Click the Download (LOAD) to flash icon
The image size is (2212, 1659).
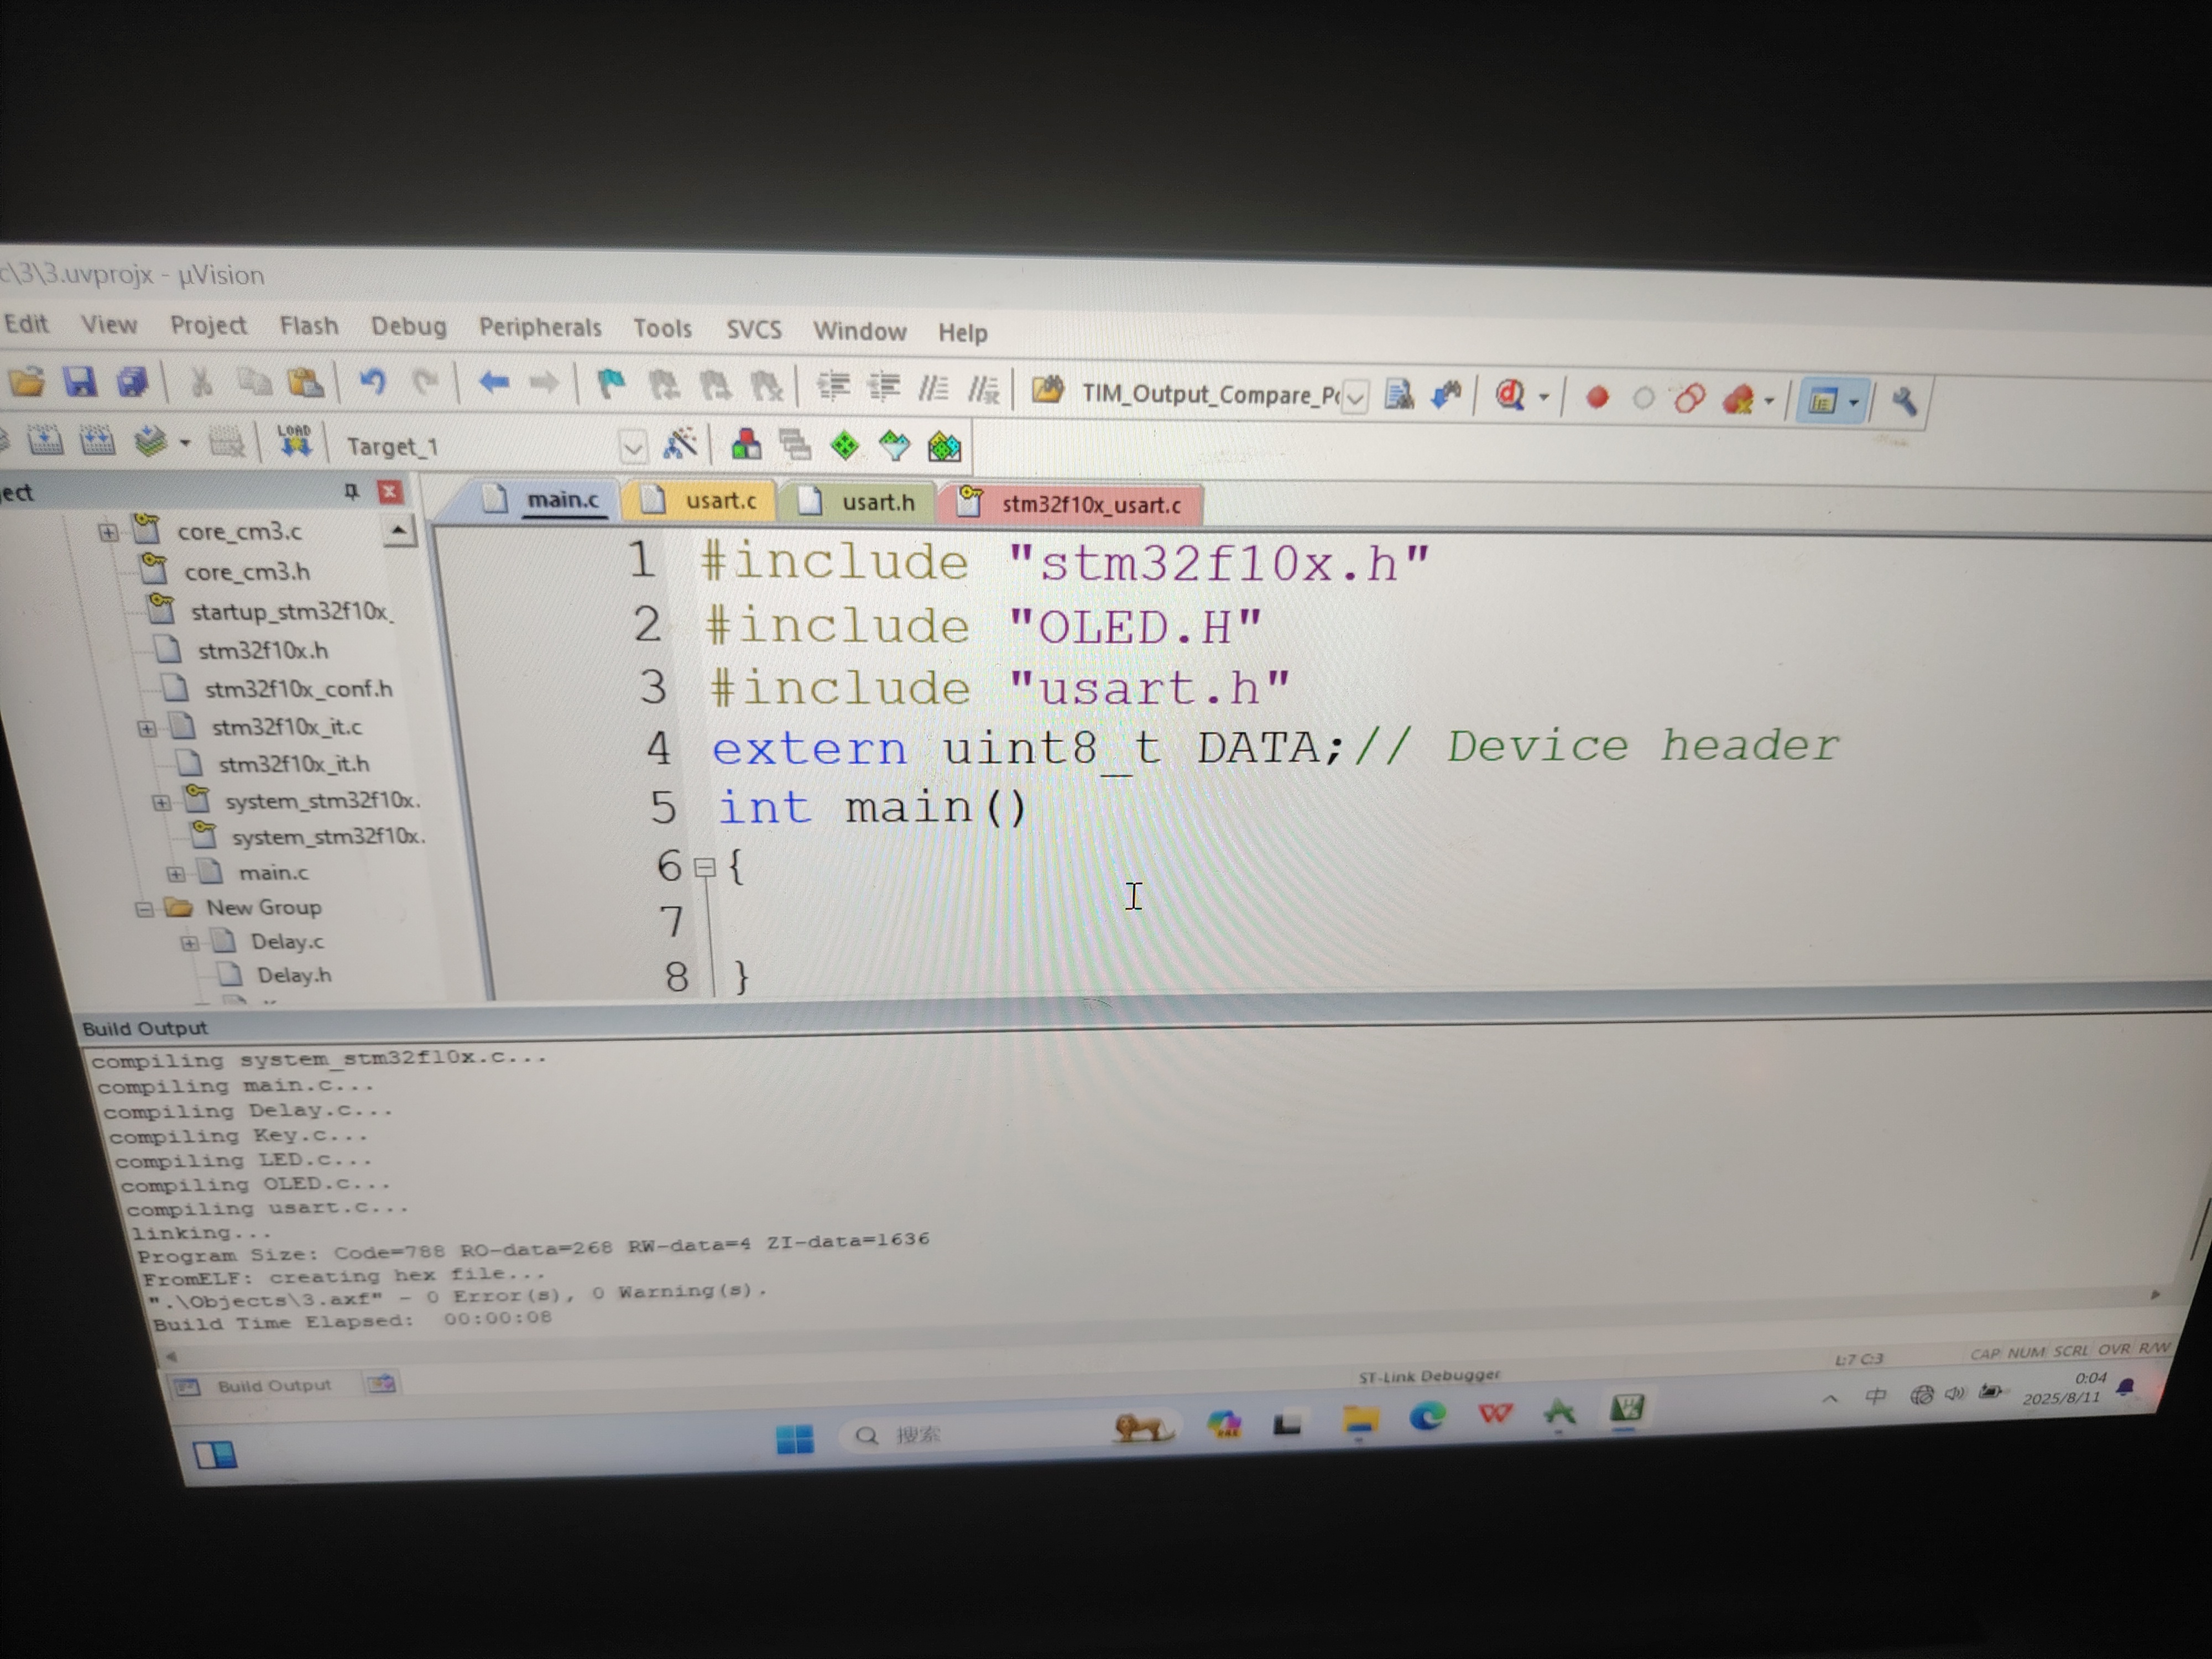(x=294, y=440)
